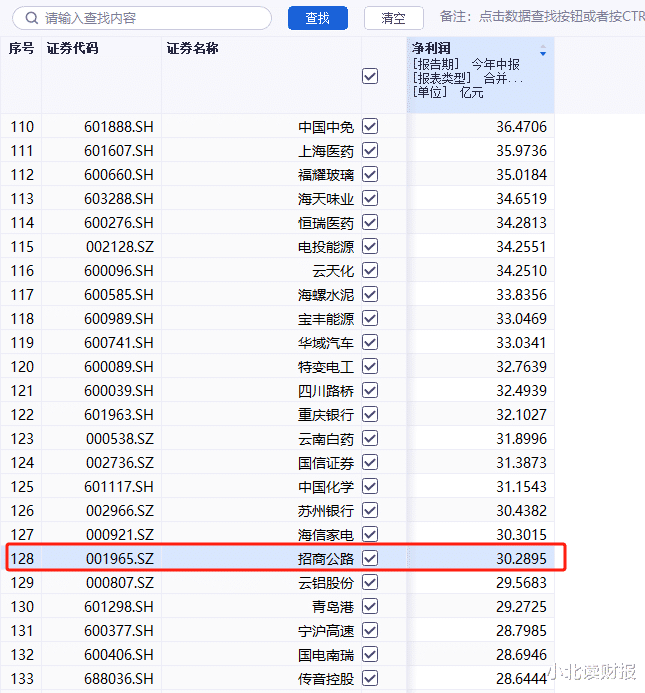The image size is (645, 693).
Task: Uncheck the checkbox for 国电南瑞
Action: (370, 654)
